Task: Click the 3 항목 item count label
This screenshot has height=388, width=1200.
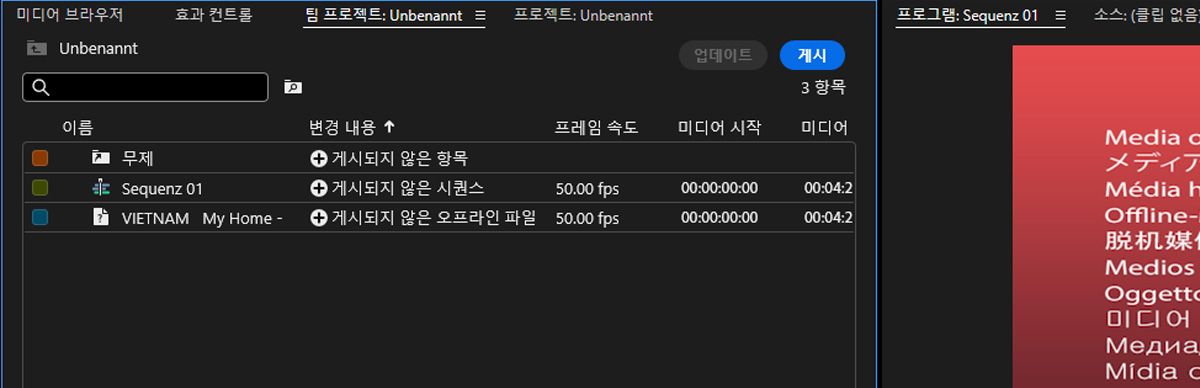Action: (823, 88)
